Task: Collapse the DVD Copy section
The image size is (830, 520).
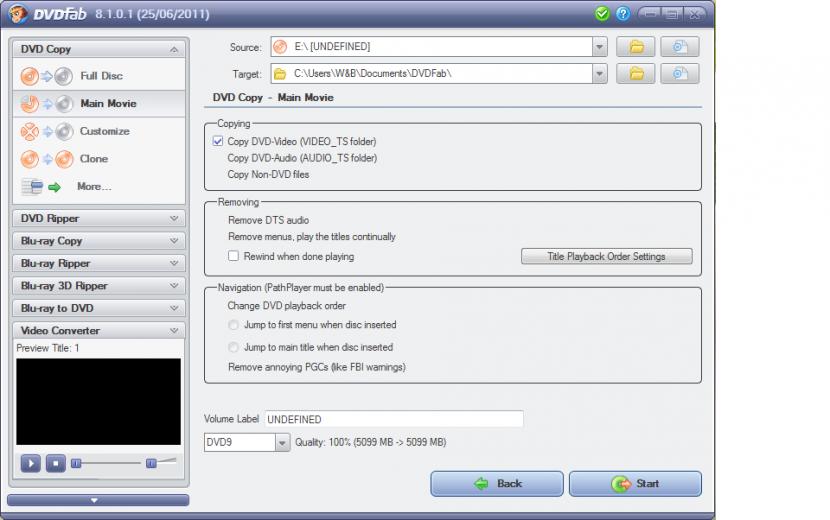Action: (x=99, y=49)
